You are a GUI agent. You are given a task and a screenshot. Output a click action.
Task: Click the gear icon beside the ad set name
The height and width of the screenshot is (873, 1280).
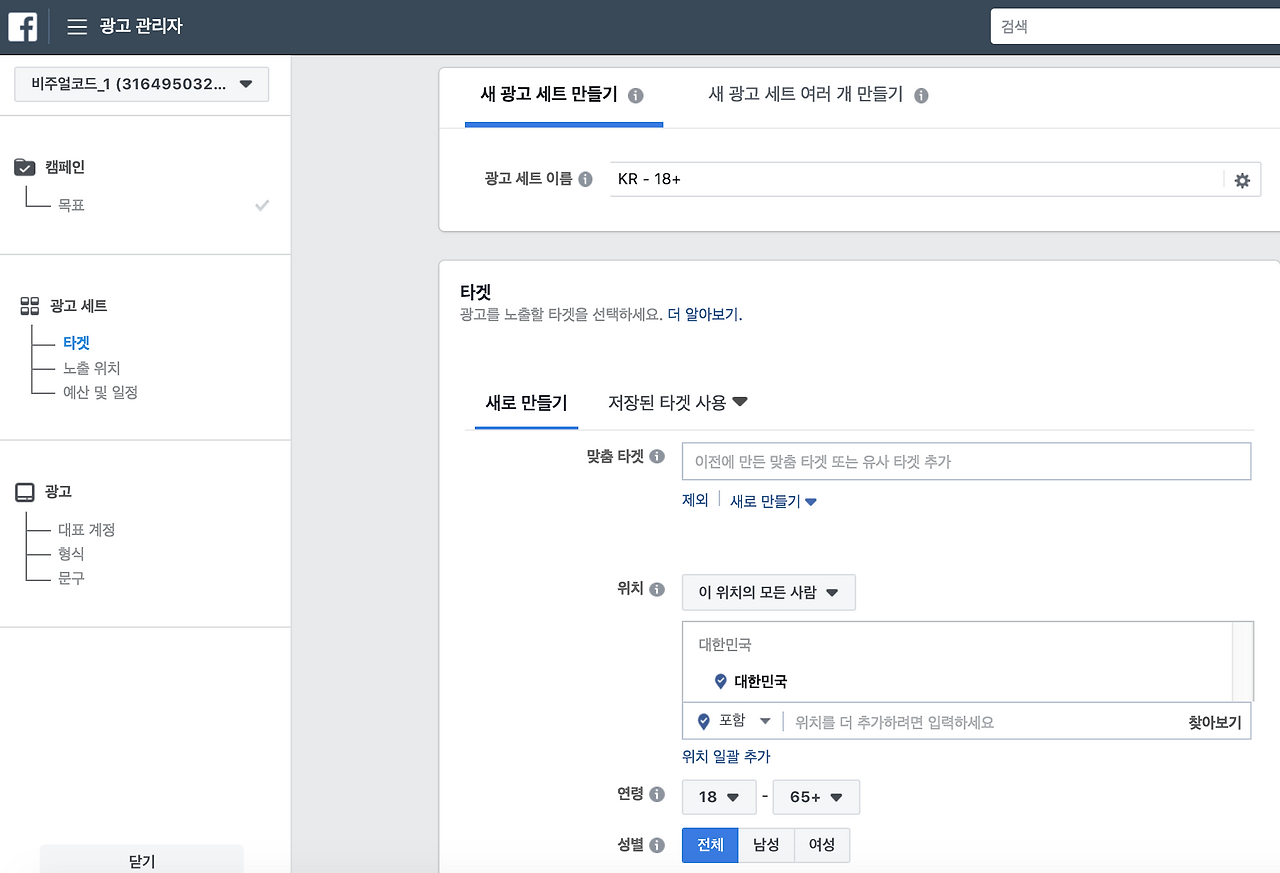point(1242,180)
